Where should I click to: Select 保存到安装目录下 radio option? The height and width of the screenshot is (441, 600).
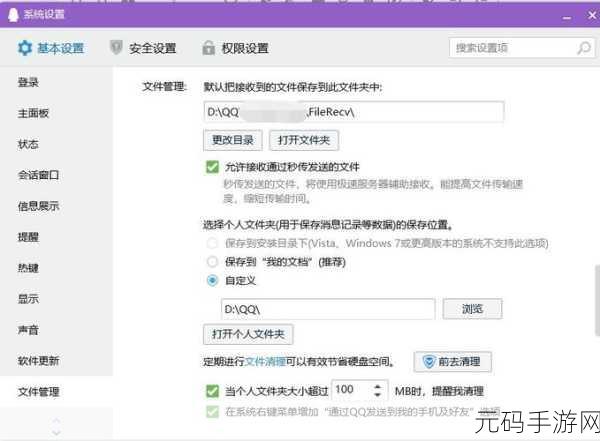click(x=212, y=243)
